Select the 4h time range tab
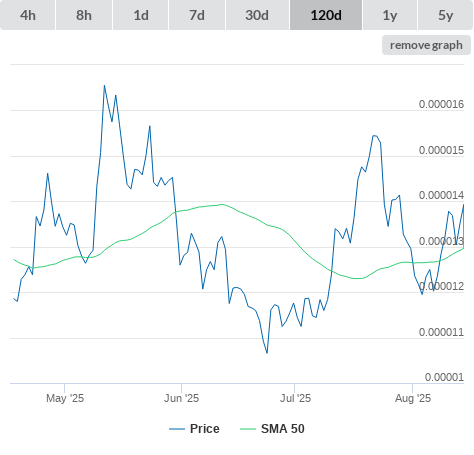The image size is (474, 455). tap(28, 15)
